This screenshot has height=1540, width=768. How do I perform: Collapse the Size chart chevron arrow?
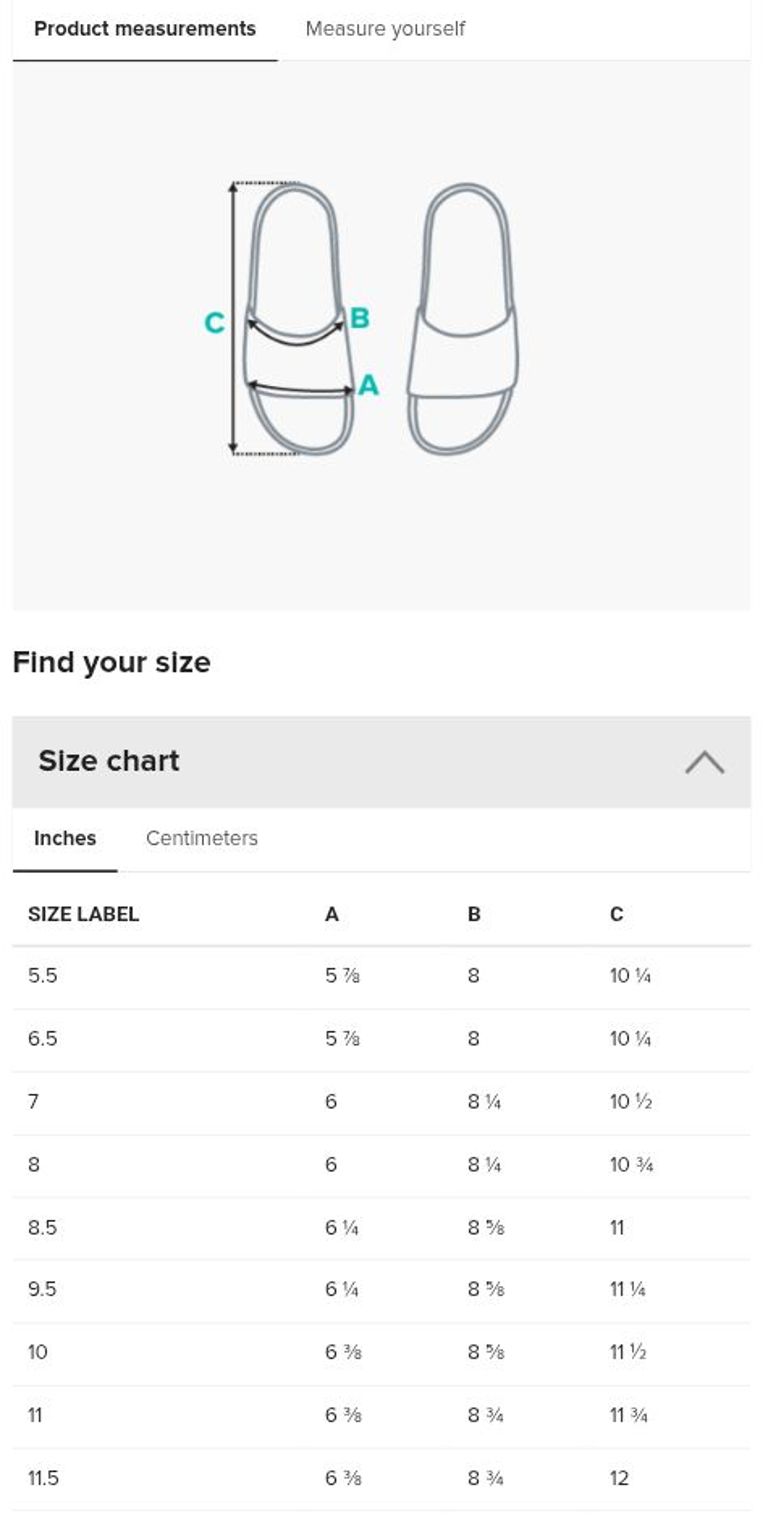tap(704, 762)
